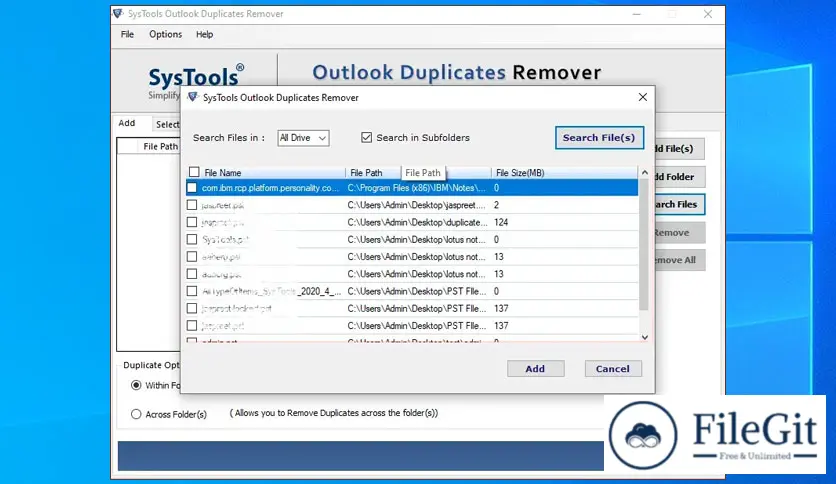Click the Remove button in main window
Screen dimensions: 836x484
point(679,232)
